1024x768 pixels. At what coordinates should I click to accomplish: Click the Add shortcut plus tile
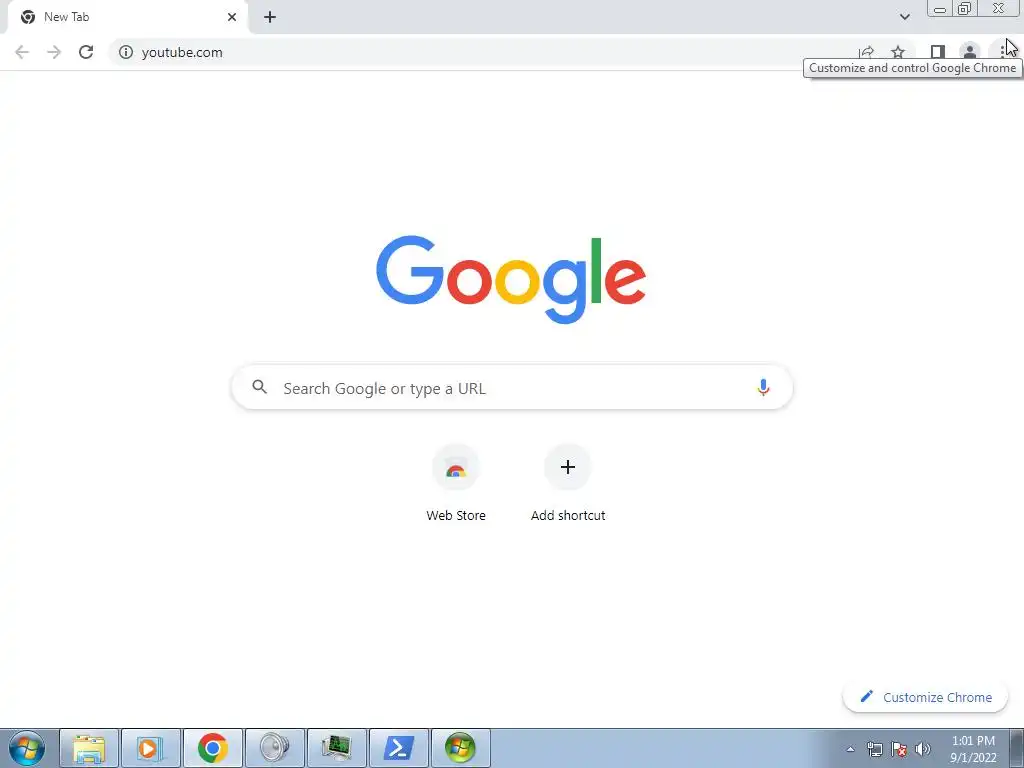568,483
